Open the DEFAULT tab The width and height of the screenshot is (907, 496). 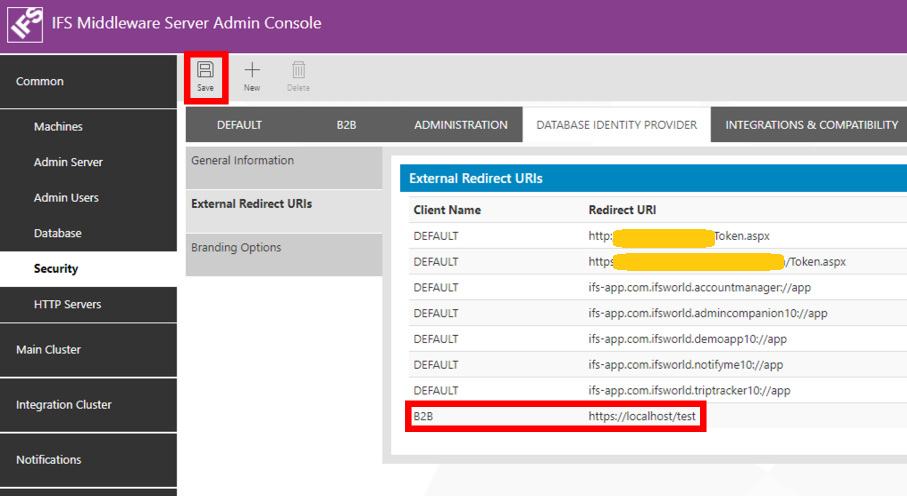click(x=239, y=124)
